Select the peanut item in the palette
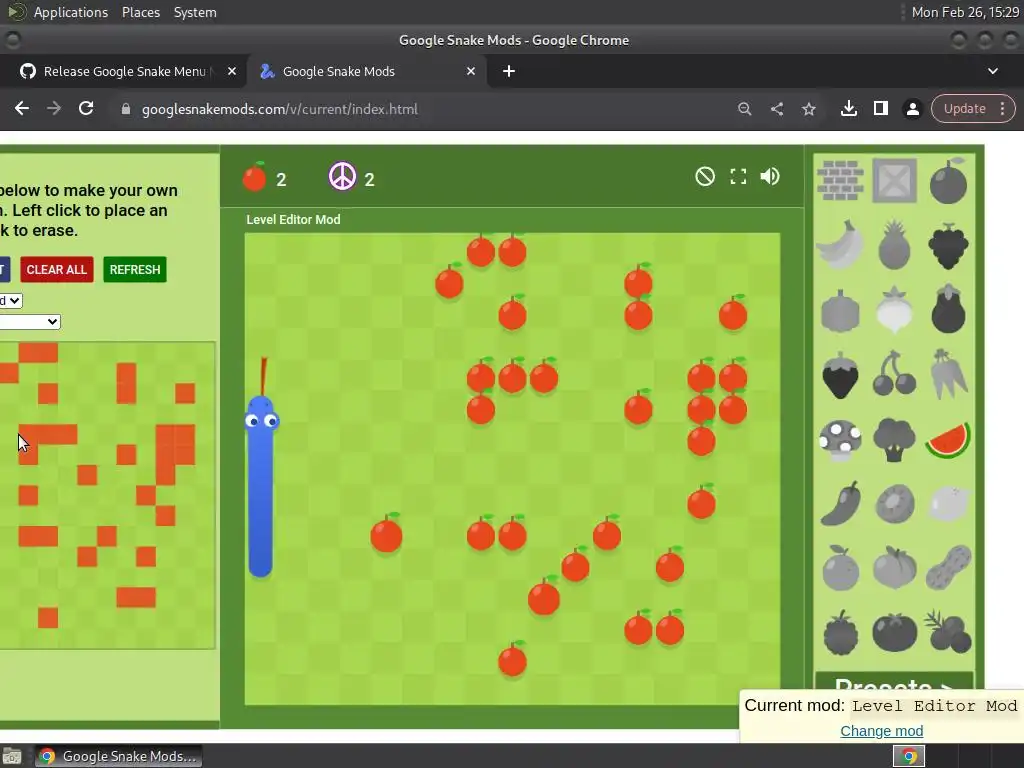The width and height of the screenshot is (1024, 768). (x=948, y=568)
